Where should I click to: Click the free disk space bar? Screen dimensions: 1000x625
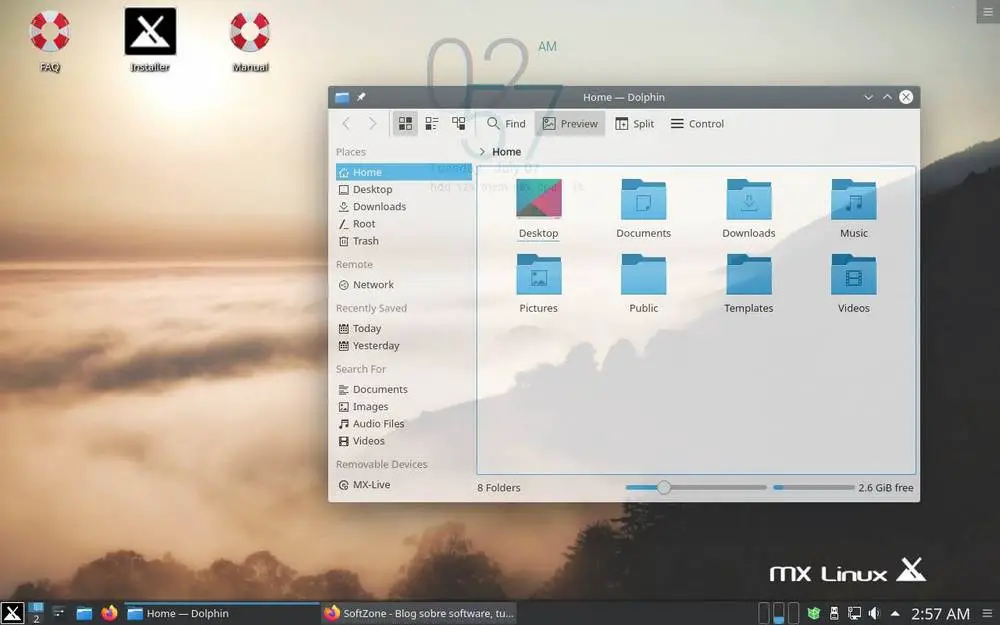[x=814, y=487]
